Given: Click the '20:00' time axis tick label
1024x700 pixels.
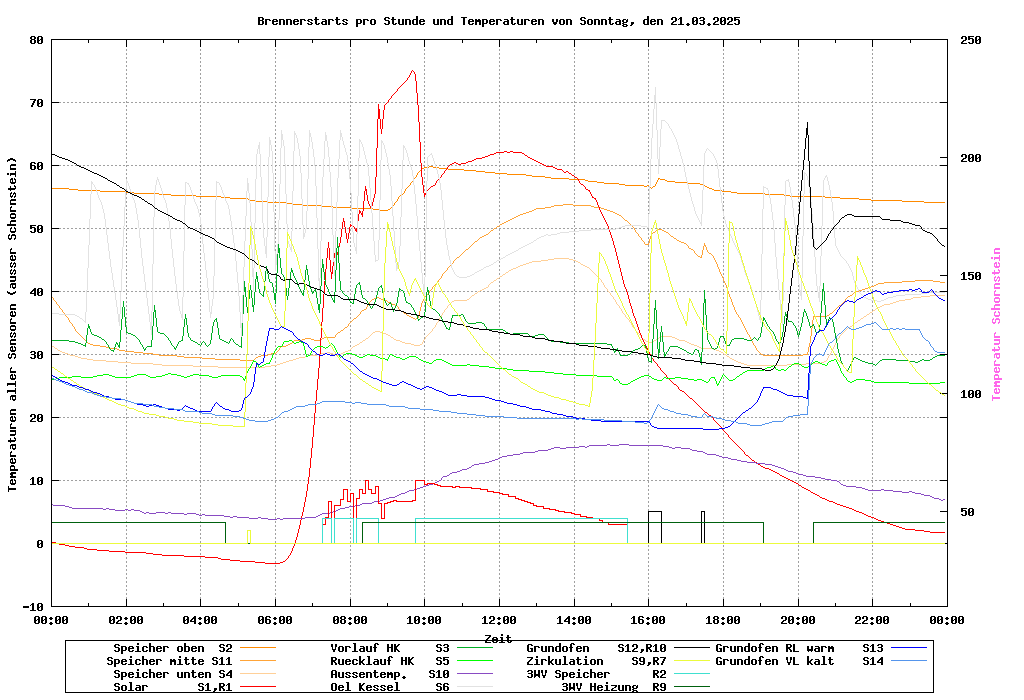Looking at the screenshot, I should pos(798,620).
